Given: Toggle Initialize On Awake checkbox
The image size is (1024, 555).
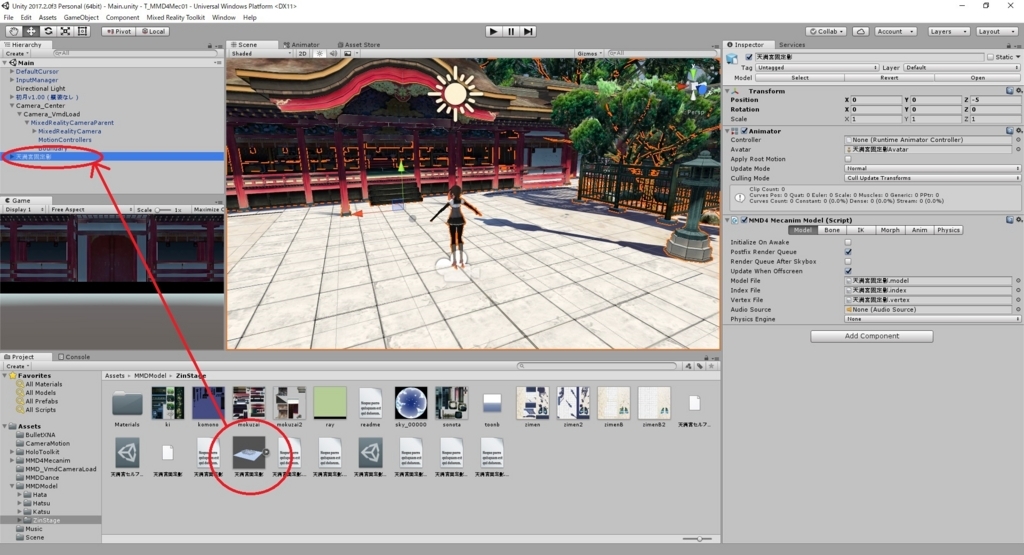Looking at the screenshot, I should [x=848, y=242].
